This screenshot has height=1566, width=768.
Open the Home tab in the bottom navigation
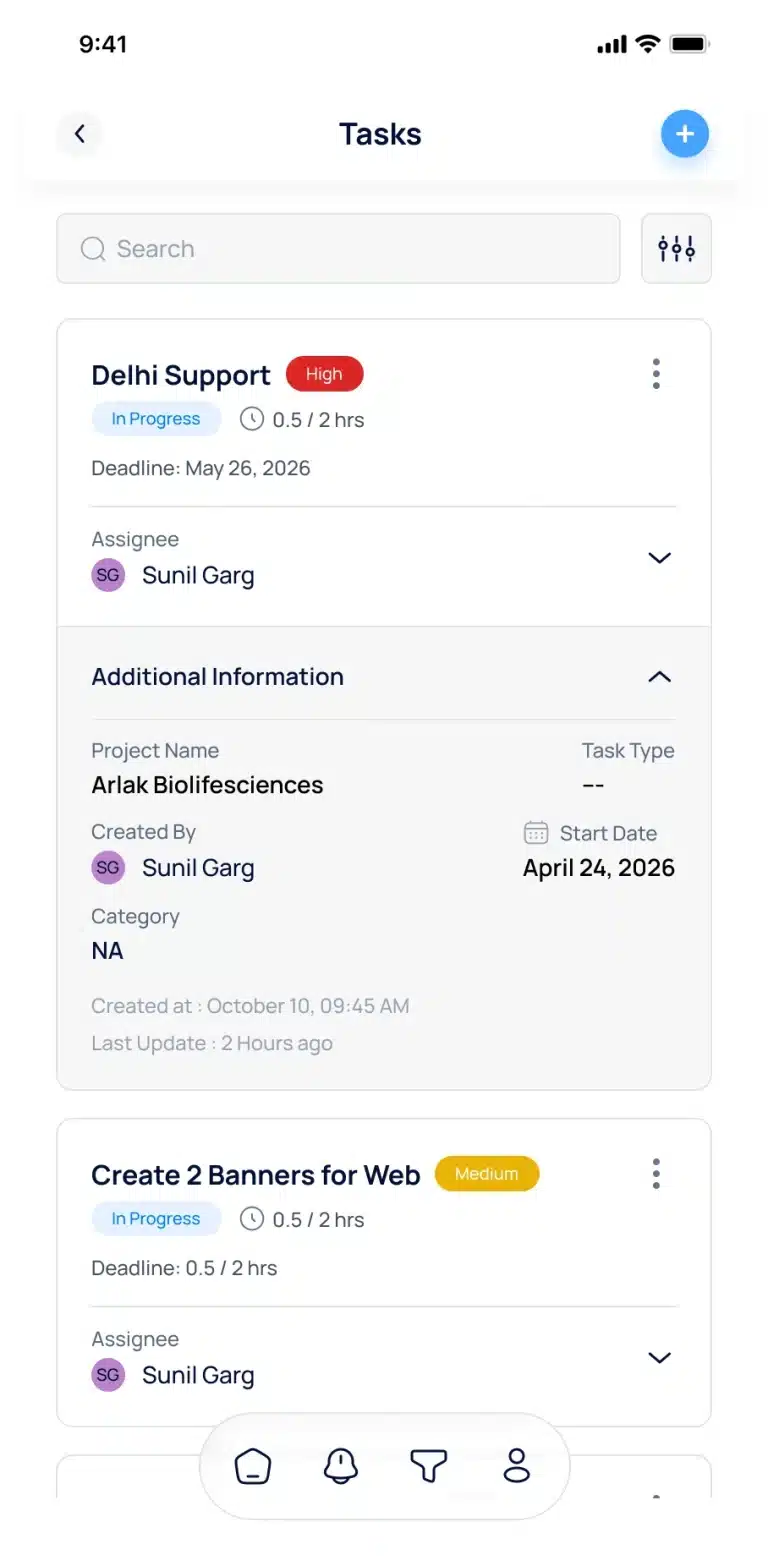tap(253, 1467)
